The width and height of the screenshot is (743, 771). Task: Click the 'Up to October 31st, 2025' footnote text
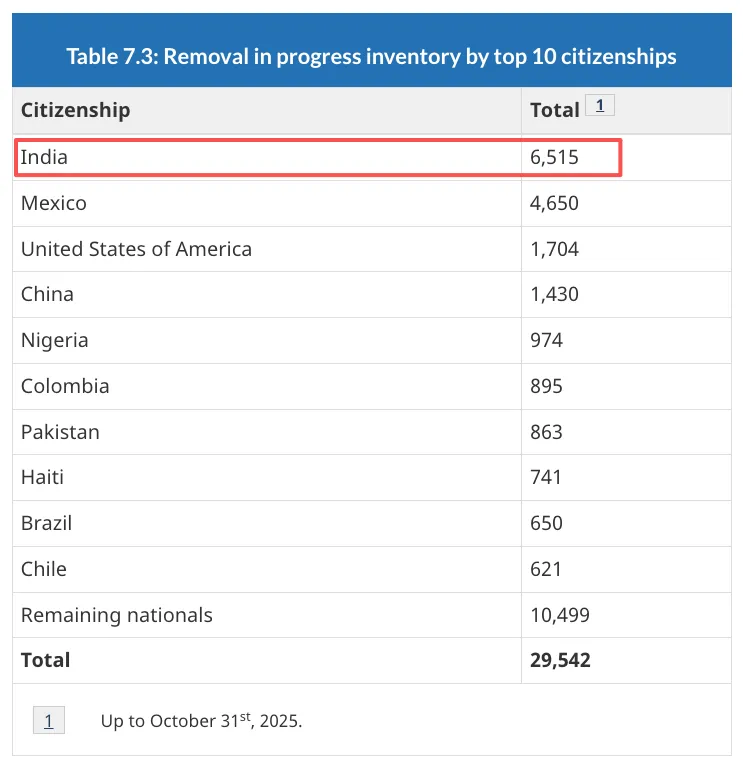(201, 720)
